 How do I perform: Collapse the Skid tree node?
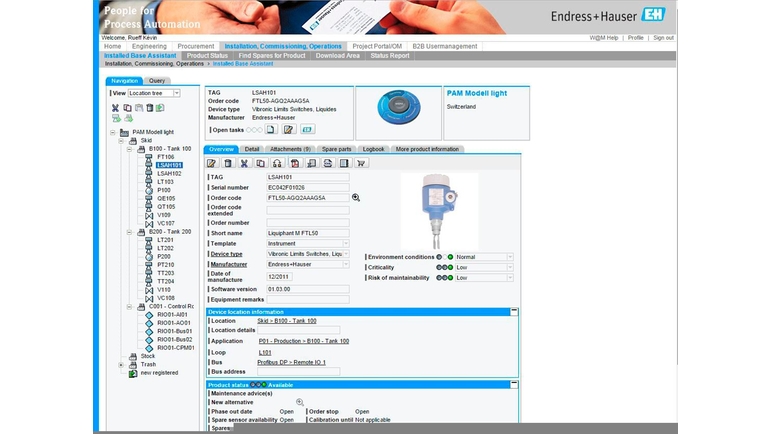coord(121,141)
